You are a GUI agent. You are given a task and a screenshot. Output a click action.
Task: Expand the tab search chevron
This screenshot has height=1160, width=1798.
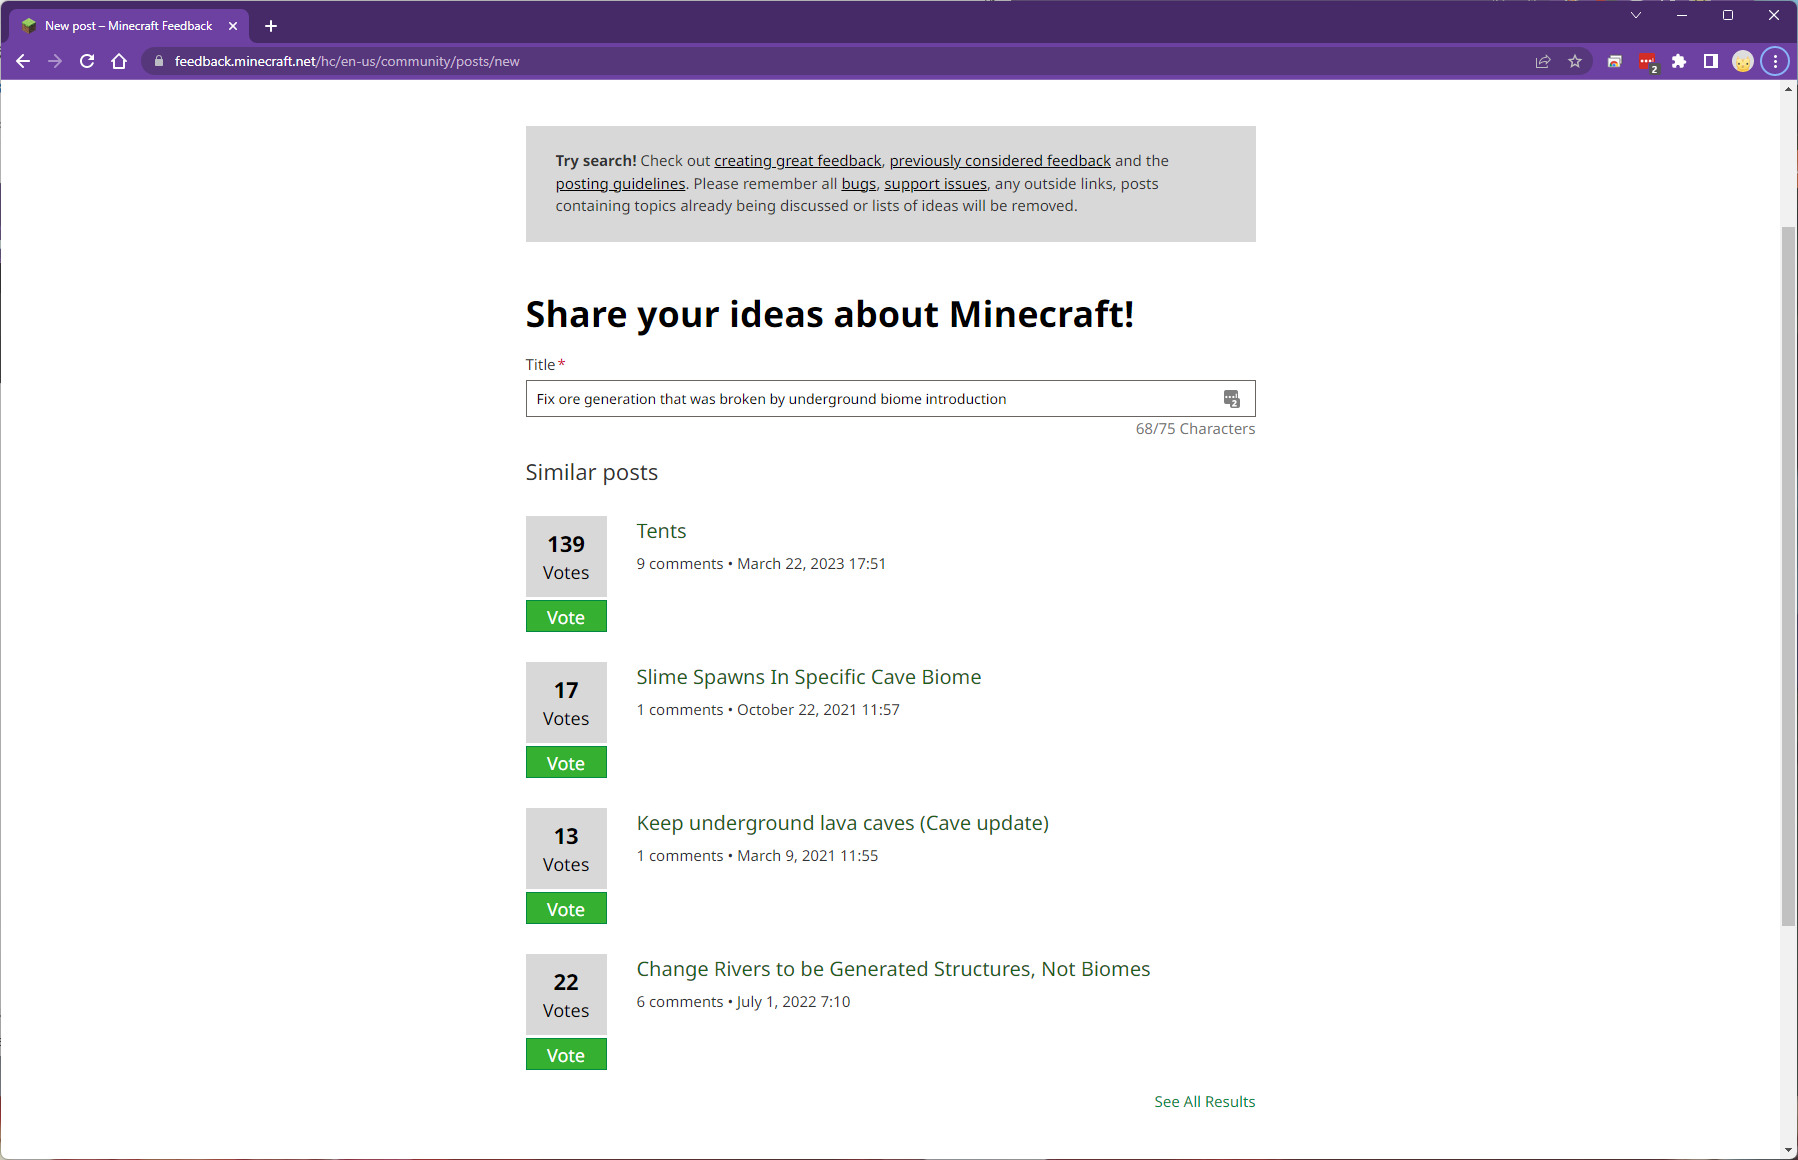(1636, 15)
